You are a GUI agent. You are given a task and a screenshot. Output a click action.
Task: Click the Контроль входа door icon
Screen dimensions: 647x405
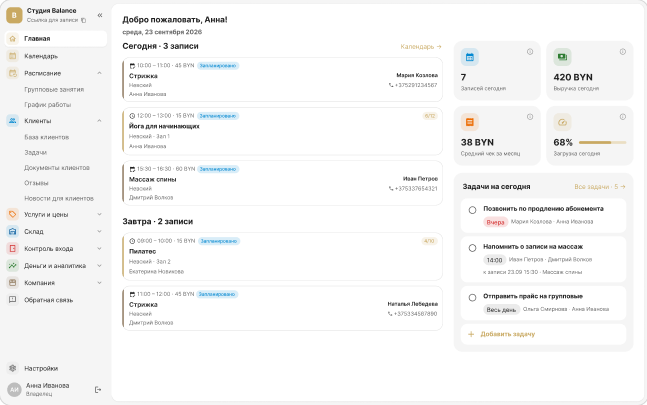[x=13, y=249]
